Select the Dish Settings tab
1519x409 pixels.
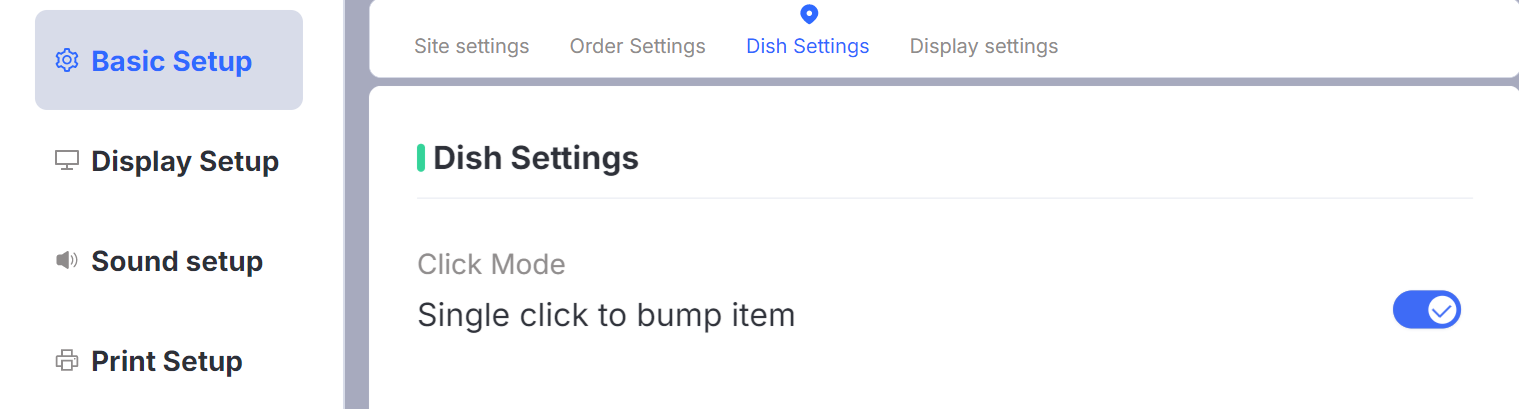(807, 46)
